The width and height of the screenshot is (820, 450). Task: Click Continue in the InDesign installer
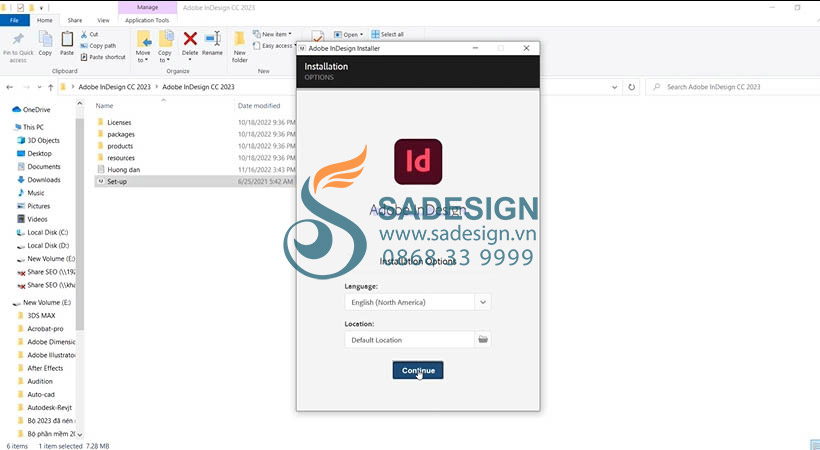(418, 370)
